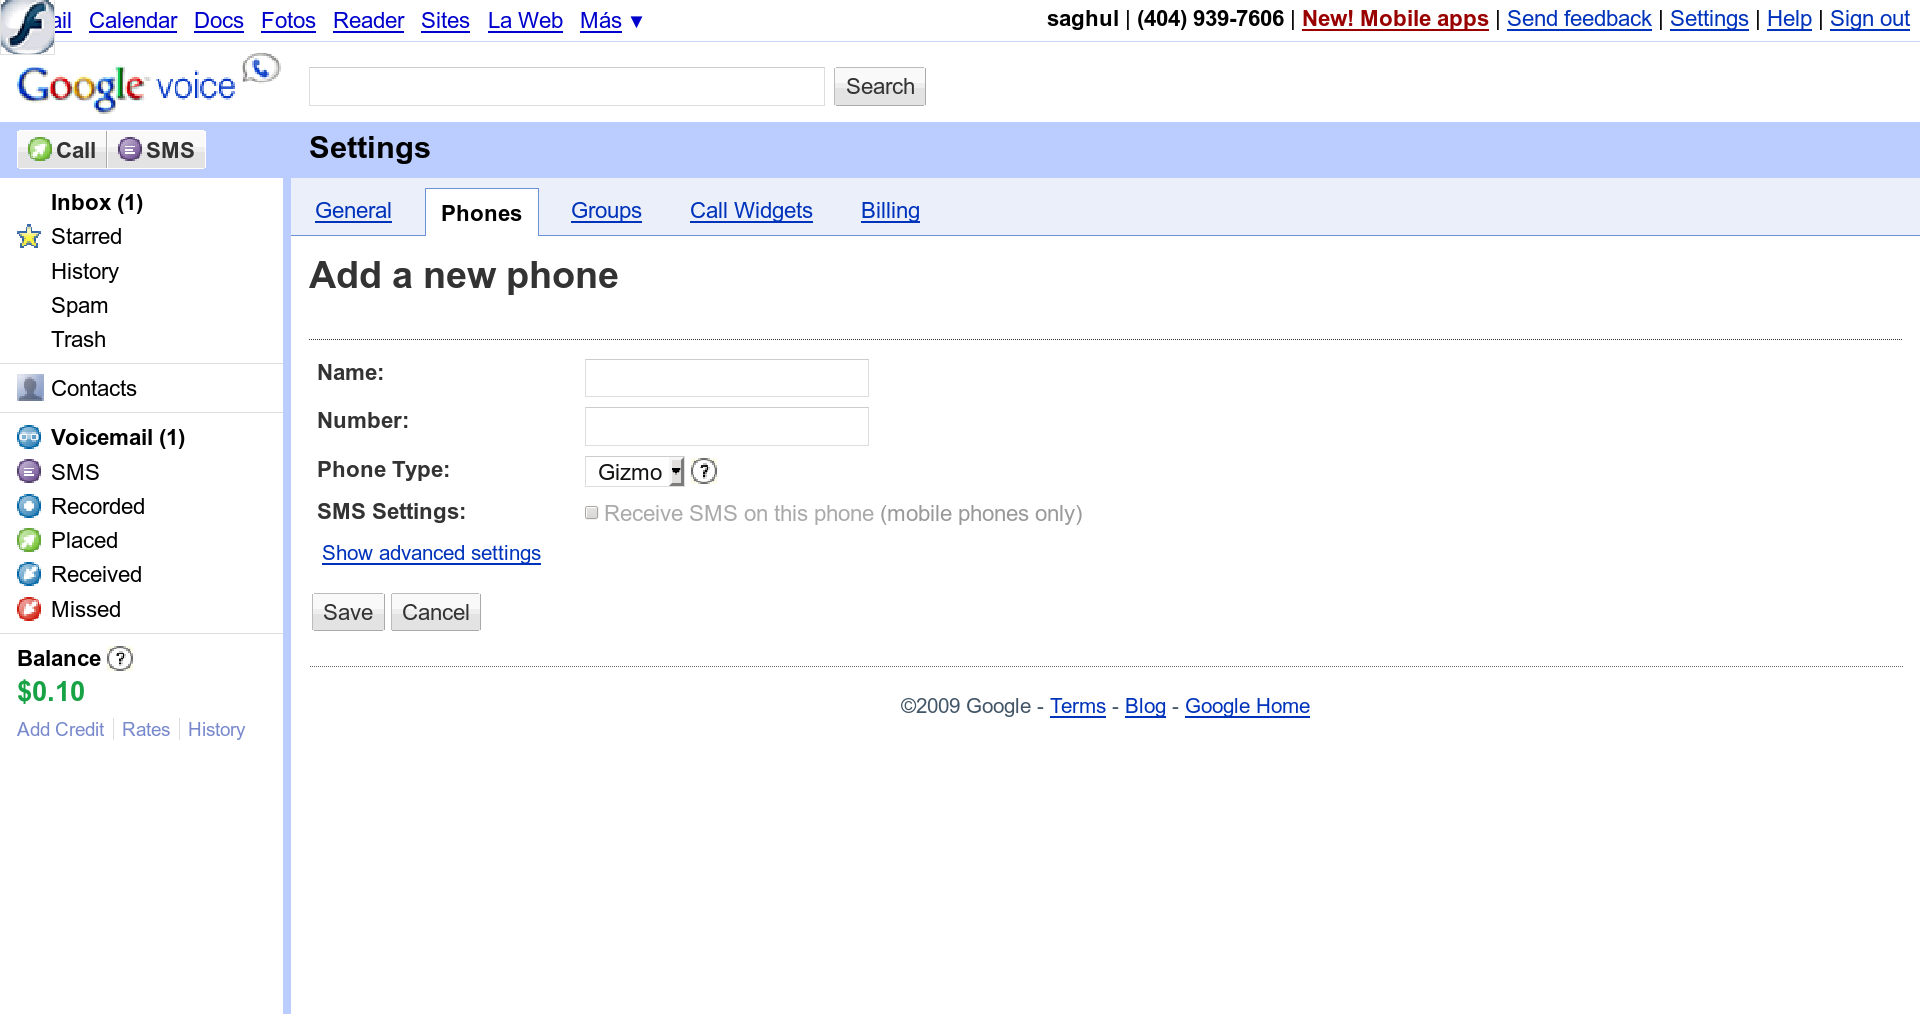
Task: Expand the Más menu in top bar
Action: click(x=611, y=20)
